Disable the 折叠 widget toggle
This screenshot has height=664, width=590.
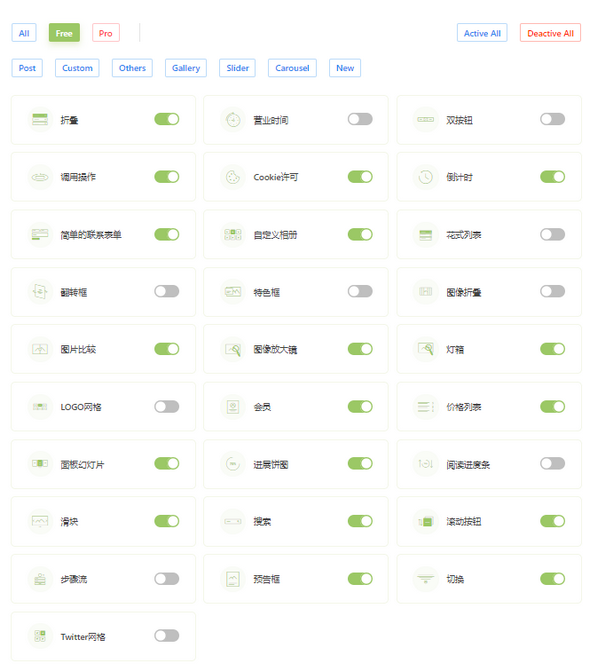tap(167, 119)
